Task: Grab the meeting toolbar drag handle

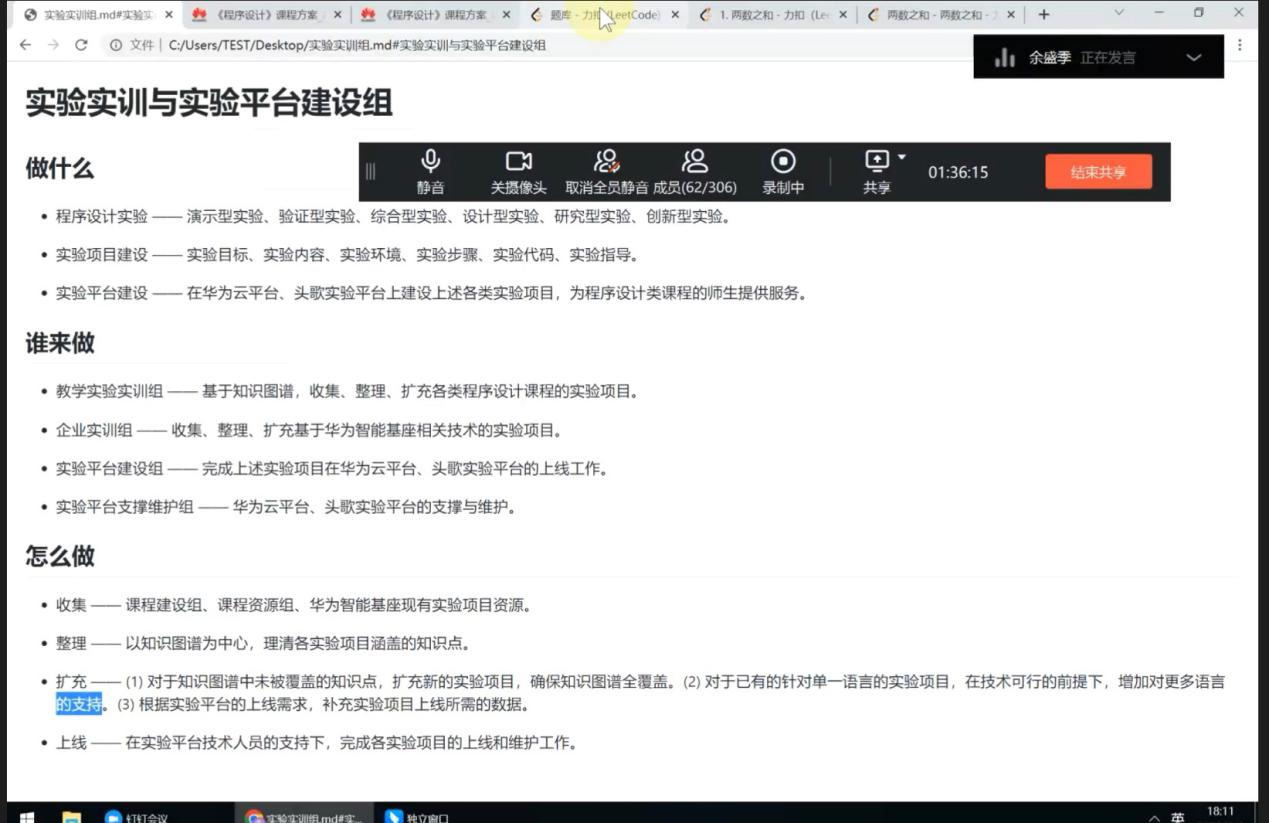Action: coord(371,171)
